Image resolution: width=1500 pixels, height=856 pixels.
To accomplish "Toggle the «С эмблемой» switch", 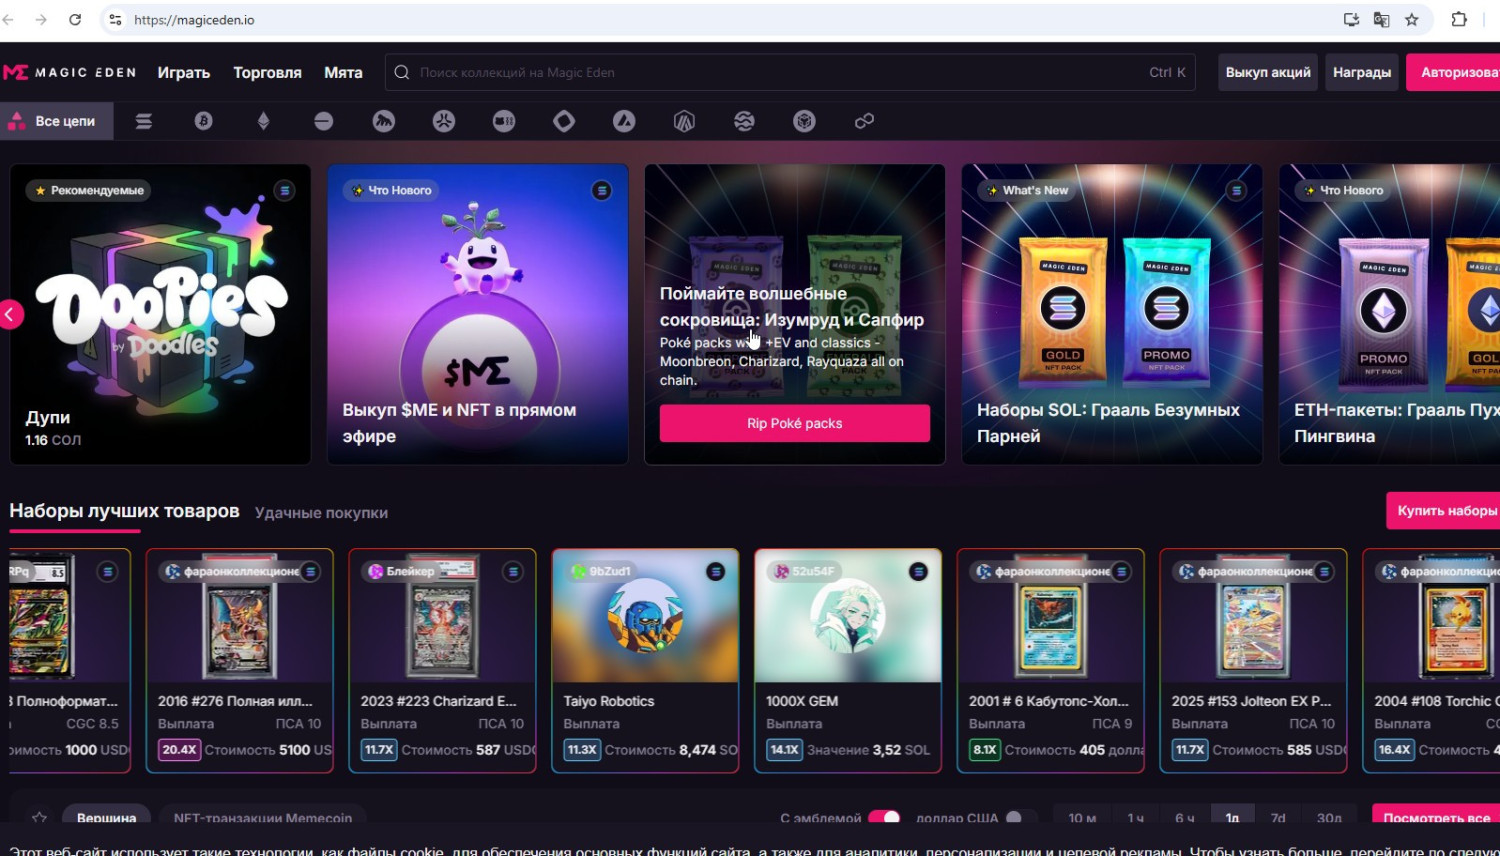I will click(x=883, y=818).
